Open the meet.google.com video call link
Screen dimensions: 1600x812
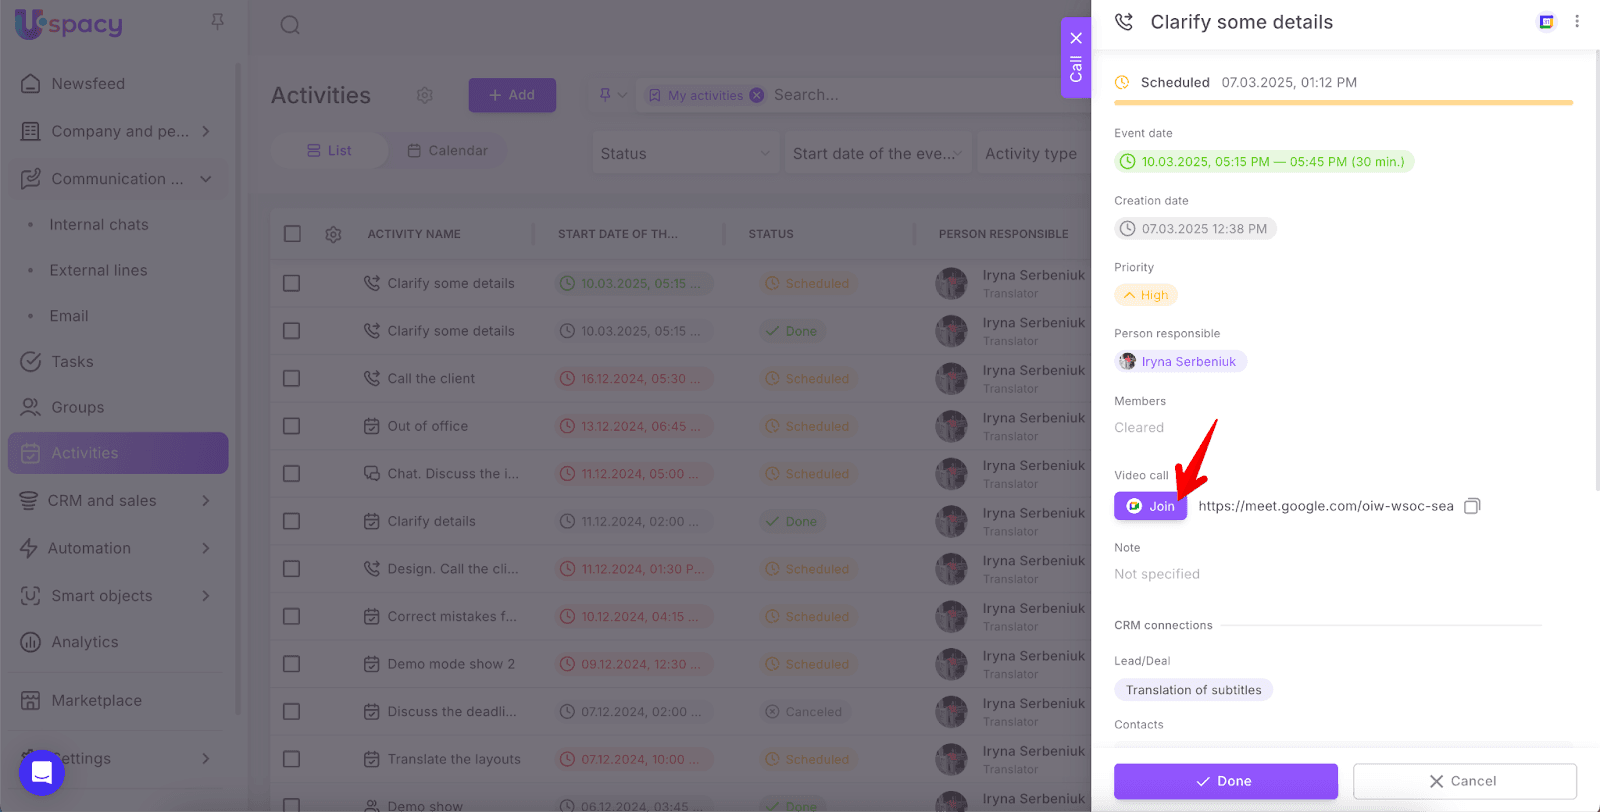coord(1325,506)
